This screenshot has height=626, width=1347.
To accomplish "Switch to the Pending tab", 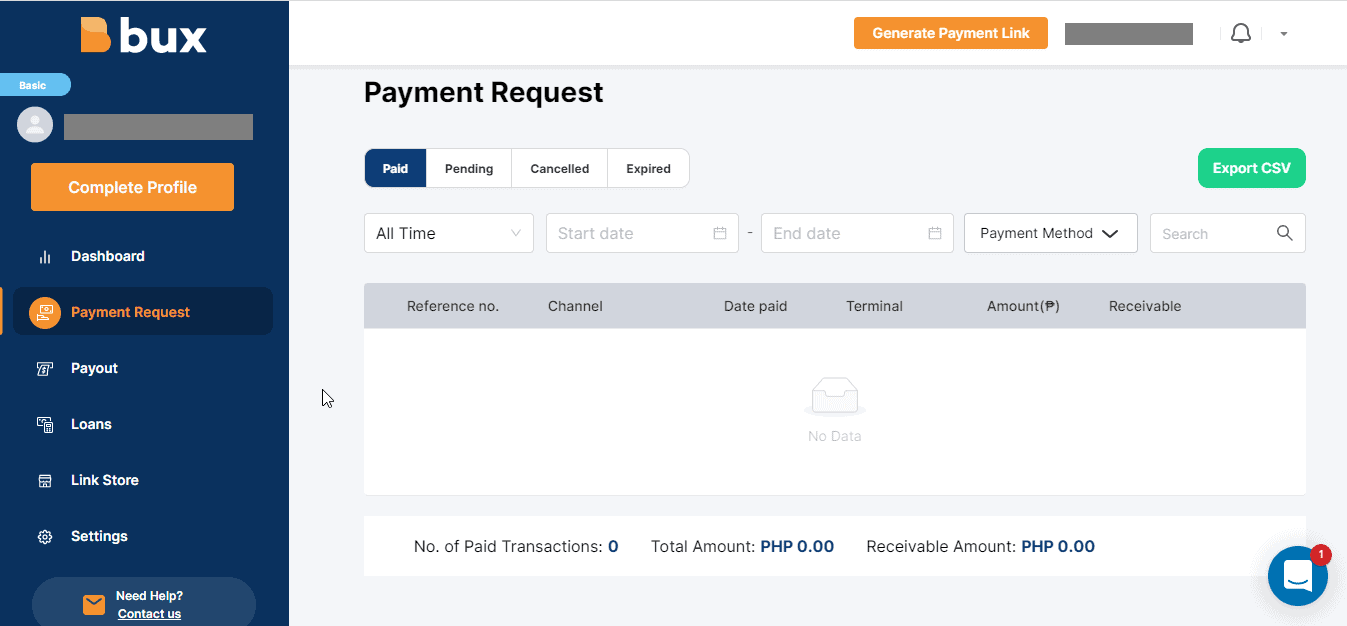I will 468,168.
